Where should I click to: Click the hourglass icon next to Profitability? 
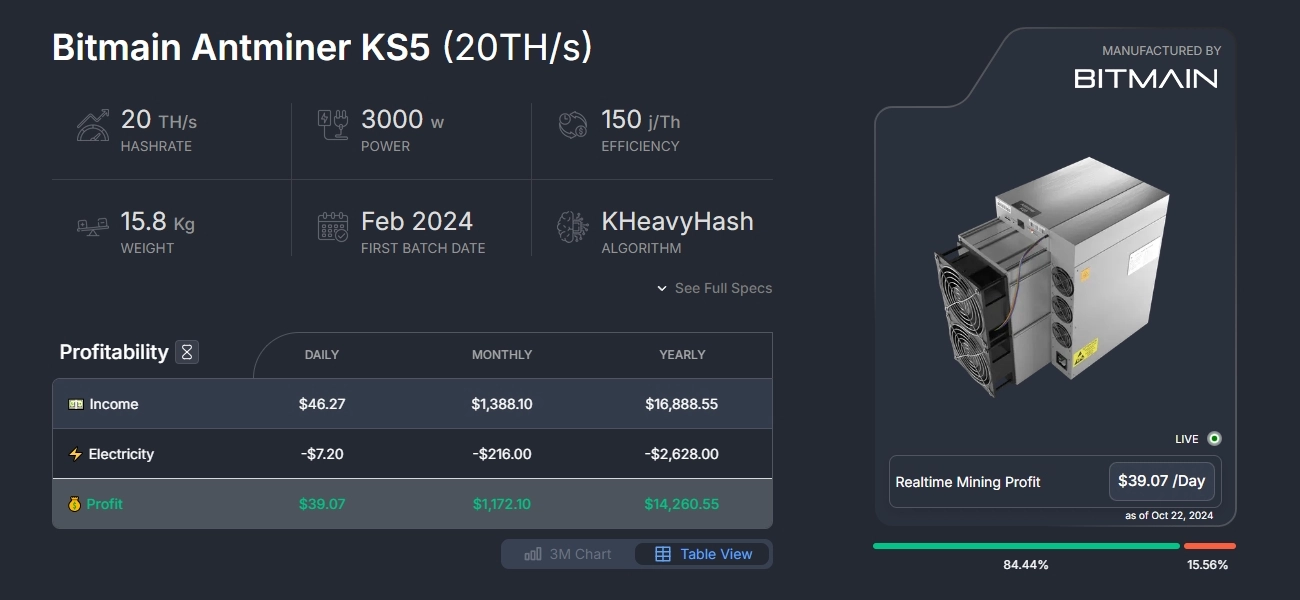coord(188,351)
